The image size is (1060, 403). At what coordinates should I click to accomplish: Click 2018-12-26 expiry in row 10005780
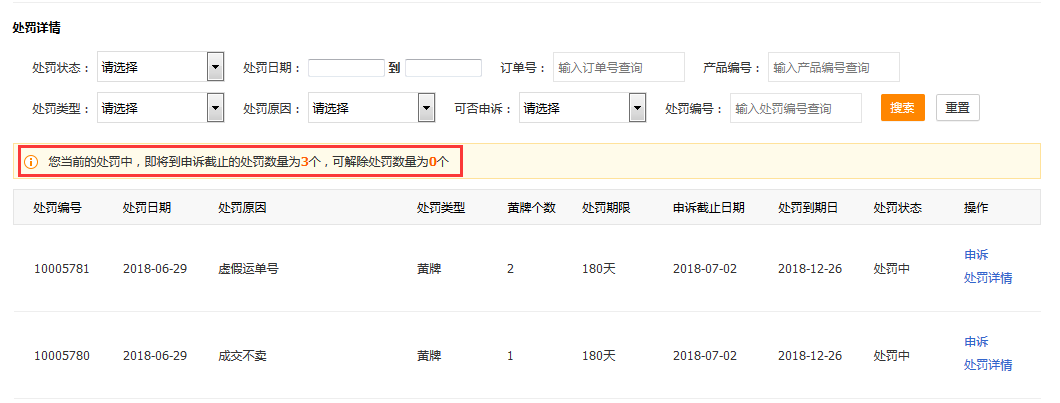[810, 355]
